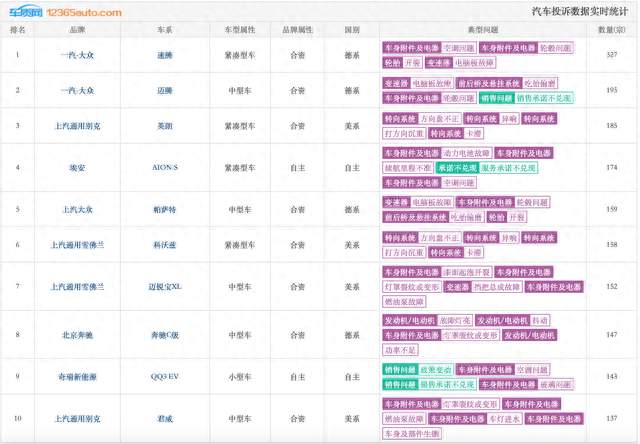Select 上汽通用别克 brand in rank 3 row
640x444 pixels.
tap(77, 126)
